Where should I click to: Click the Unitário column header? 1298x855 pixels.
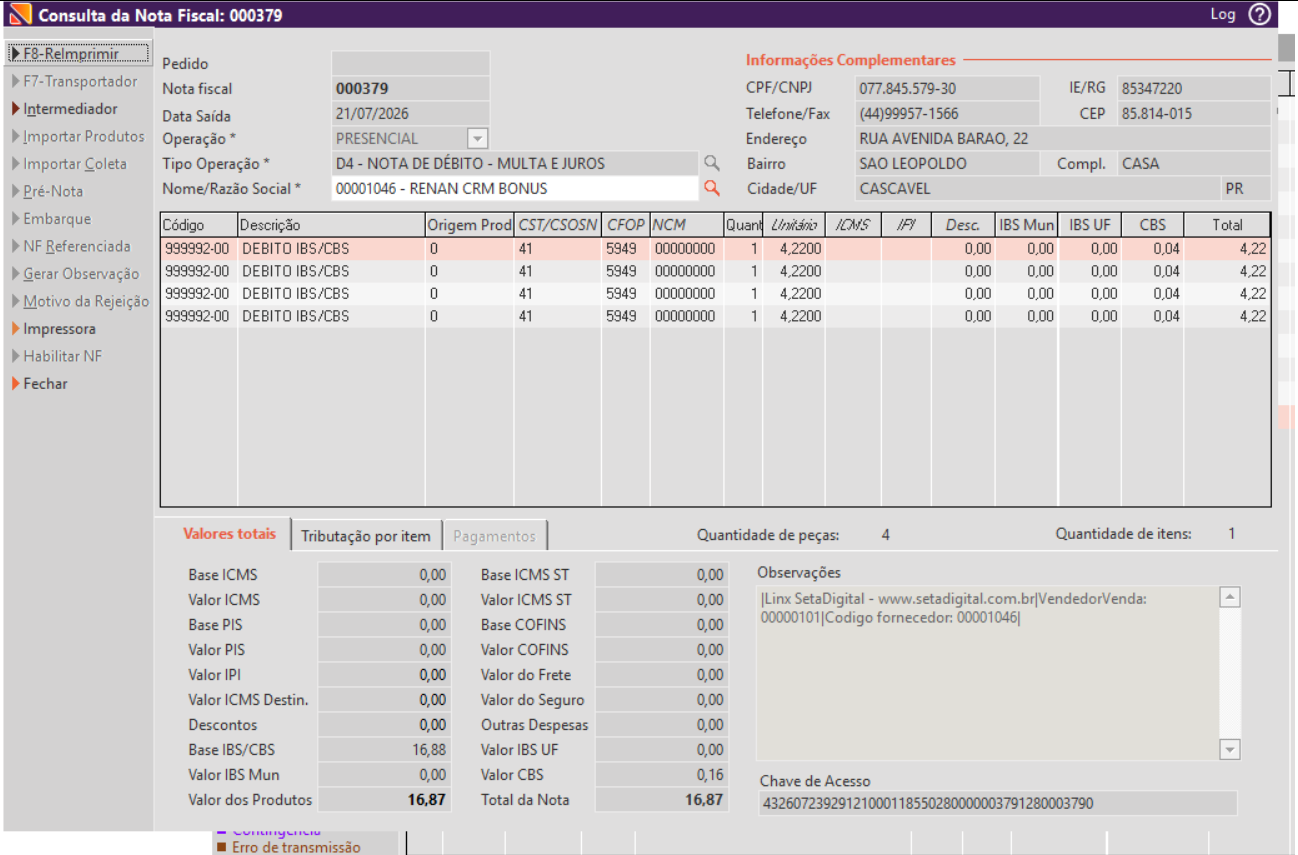point(794,225)
